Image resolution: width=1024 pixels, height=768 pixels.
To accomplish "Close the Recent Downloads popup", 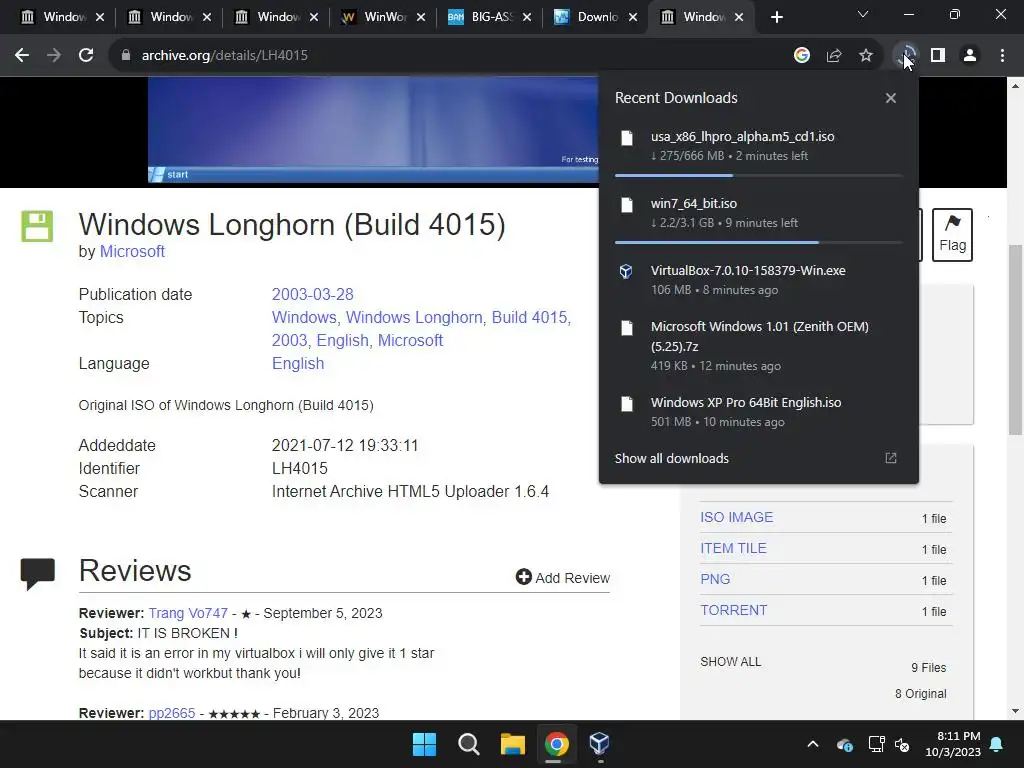I will 891,98.
